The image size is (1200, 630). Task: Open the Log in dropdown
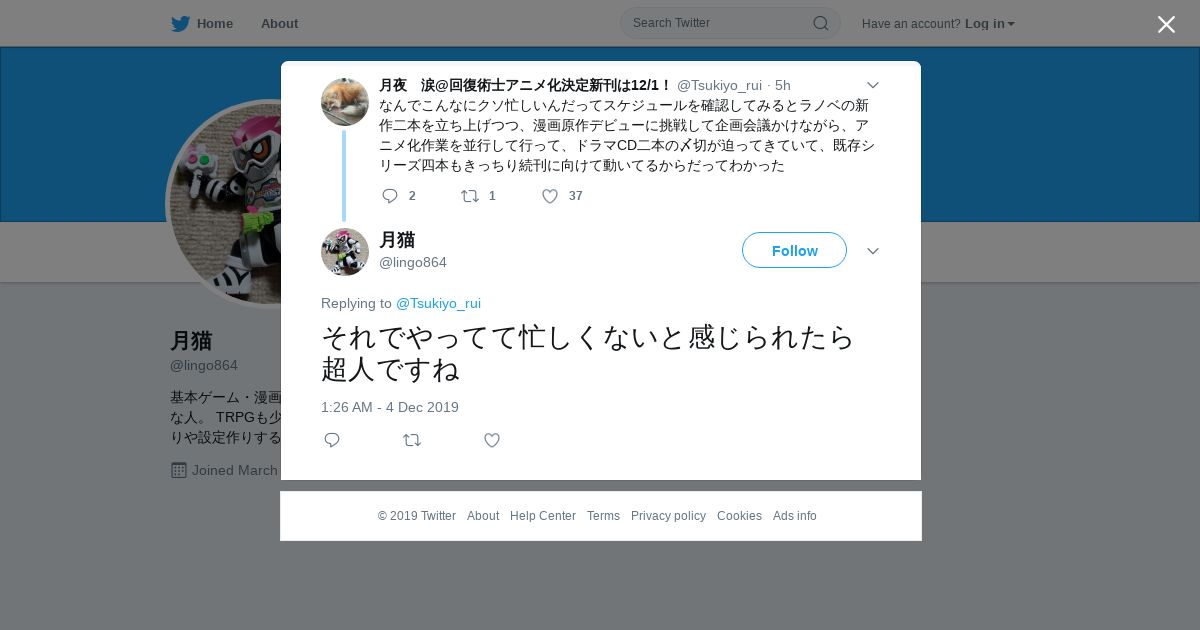989,24
